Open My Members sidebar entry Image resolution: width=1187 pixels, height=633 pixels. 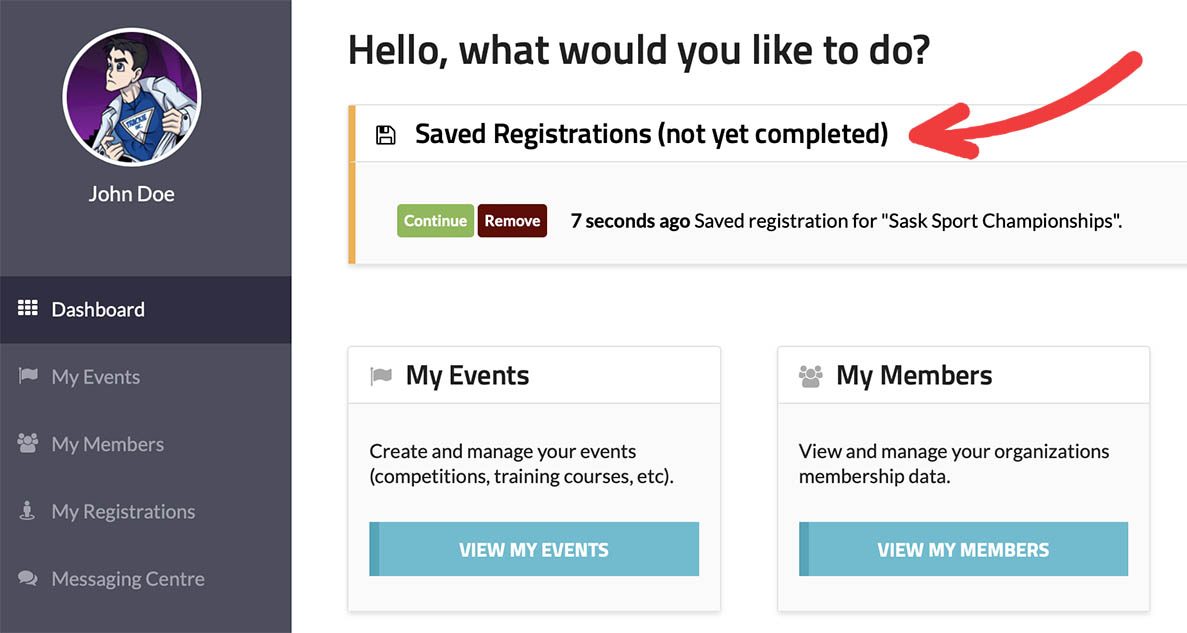[107, 444]
